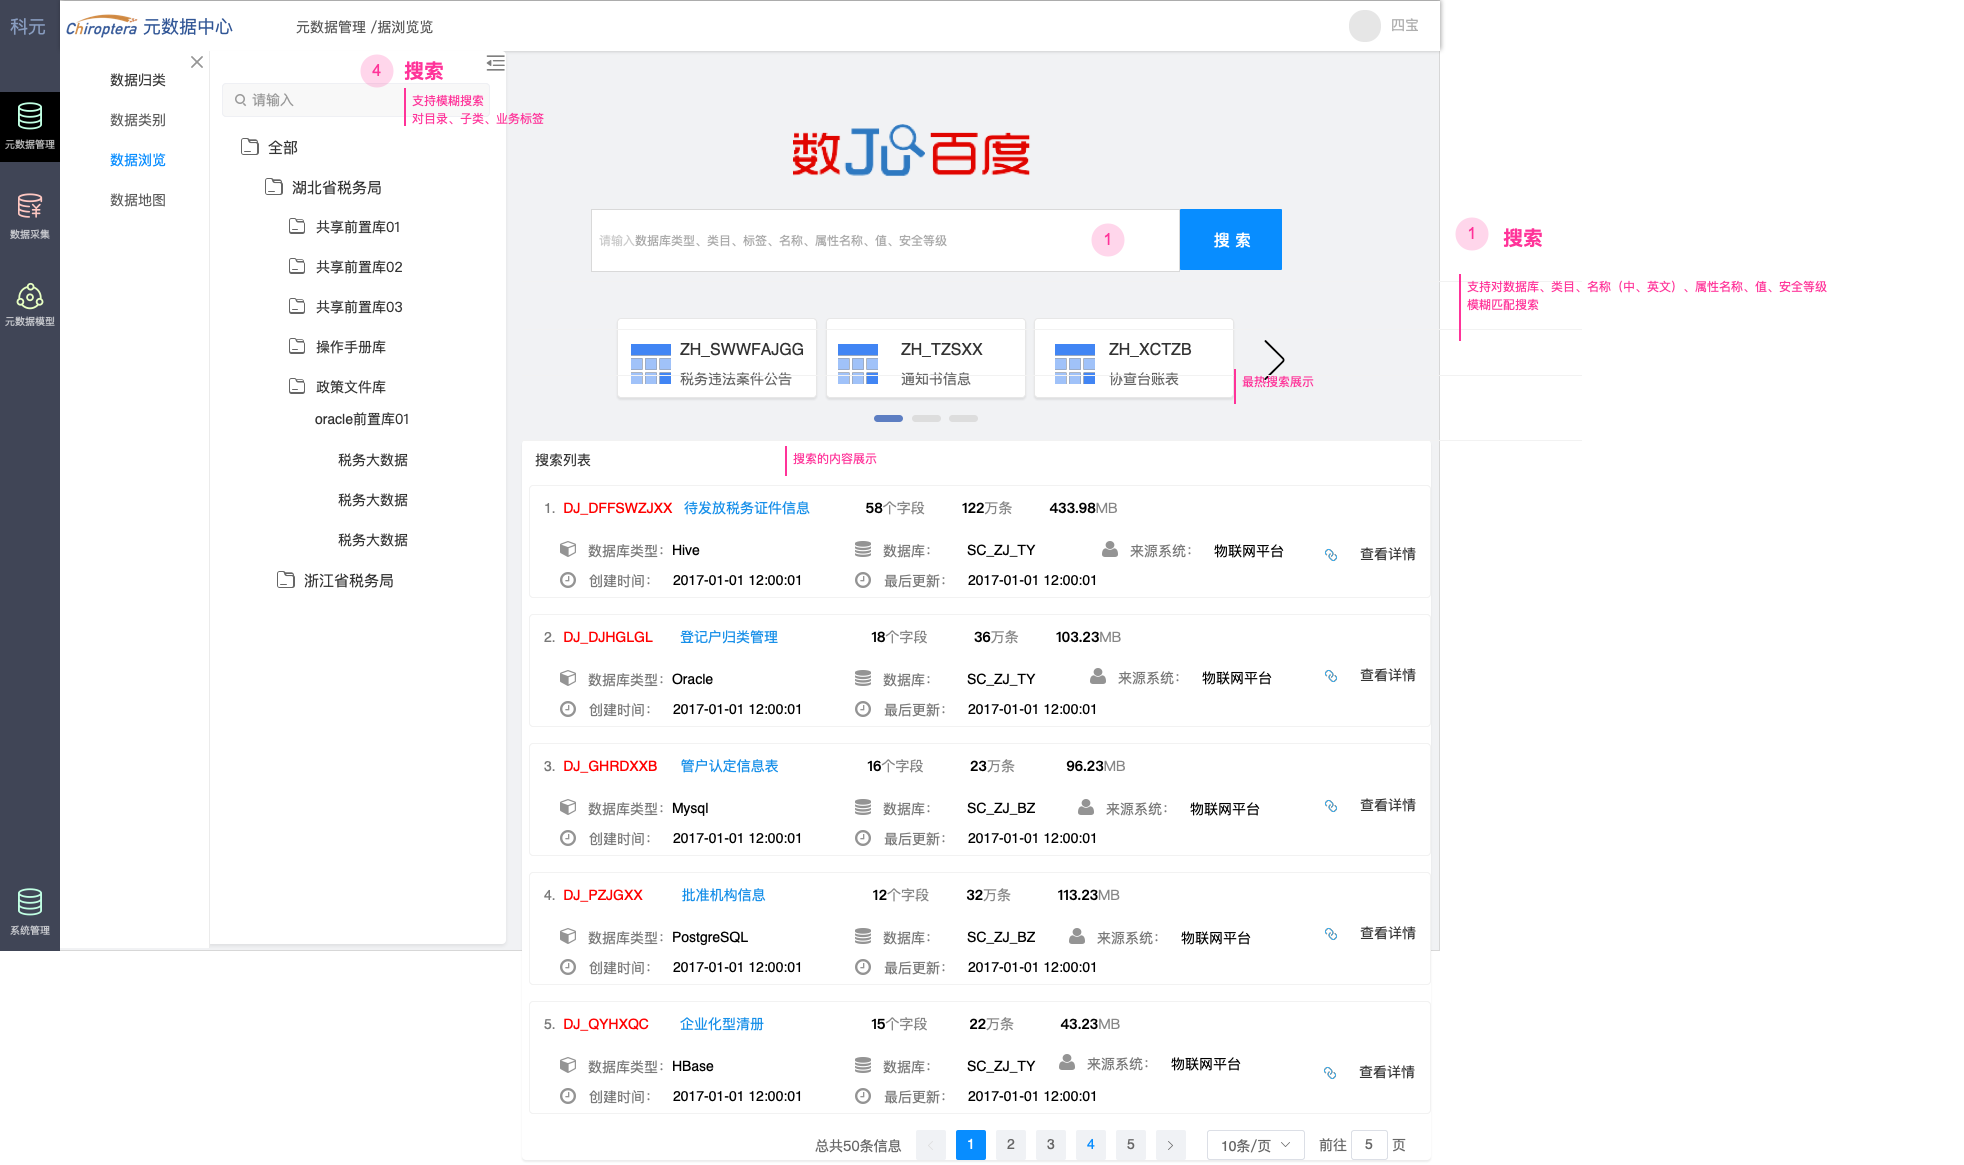Open 共享前置库03 tree node
Image resolution: width=1964 pixels, height=1165 pixels.
(359, 307)
